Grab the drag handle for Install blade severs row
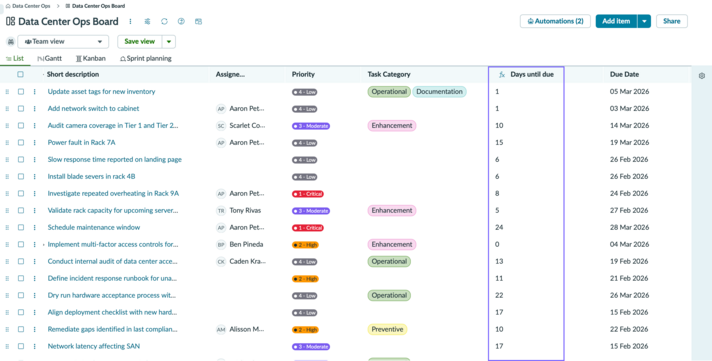Viewport: 712px width, 361px height. click(7, 177)
